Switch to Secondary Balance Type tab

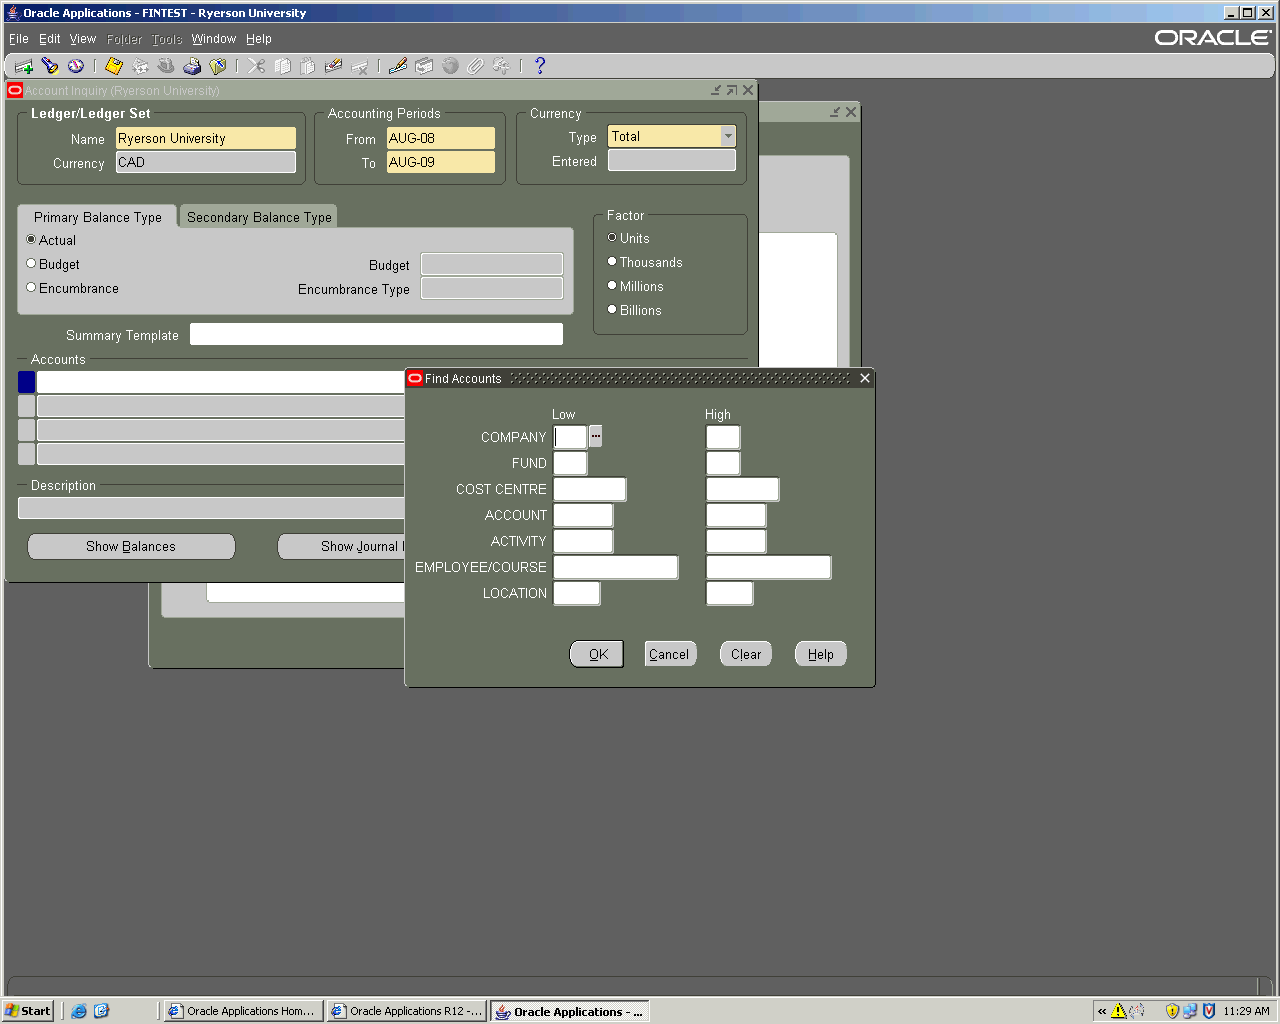tap(259, 217)
